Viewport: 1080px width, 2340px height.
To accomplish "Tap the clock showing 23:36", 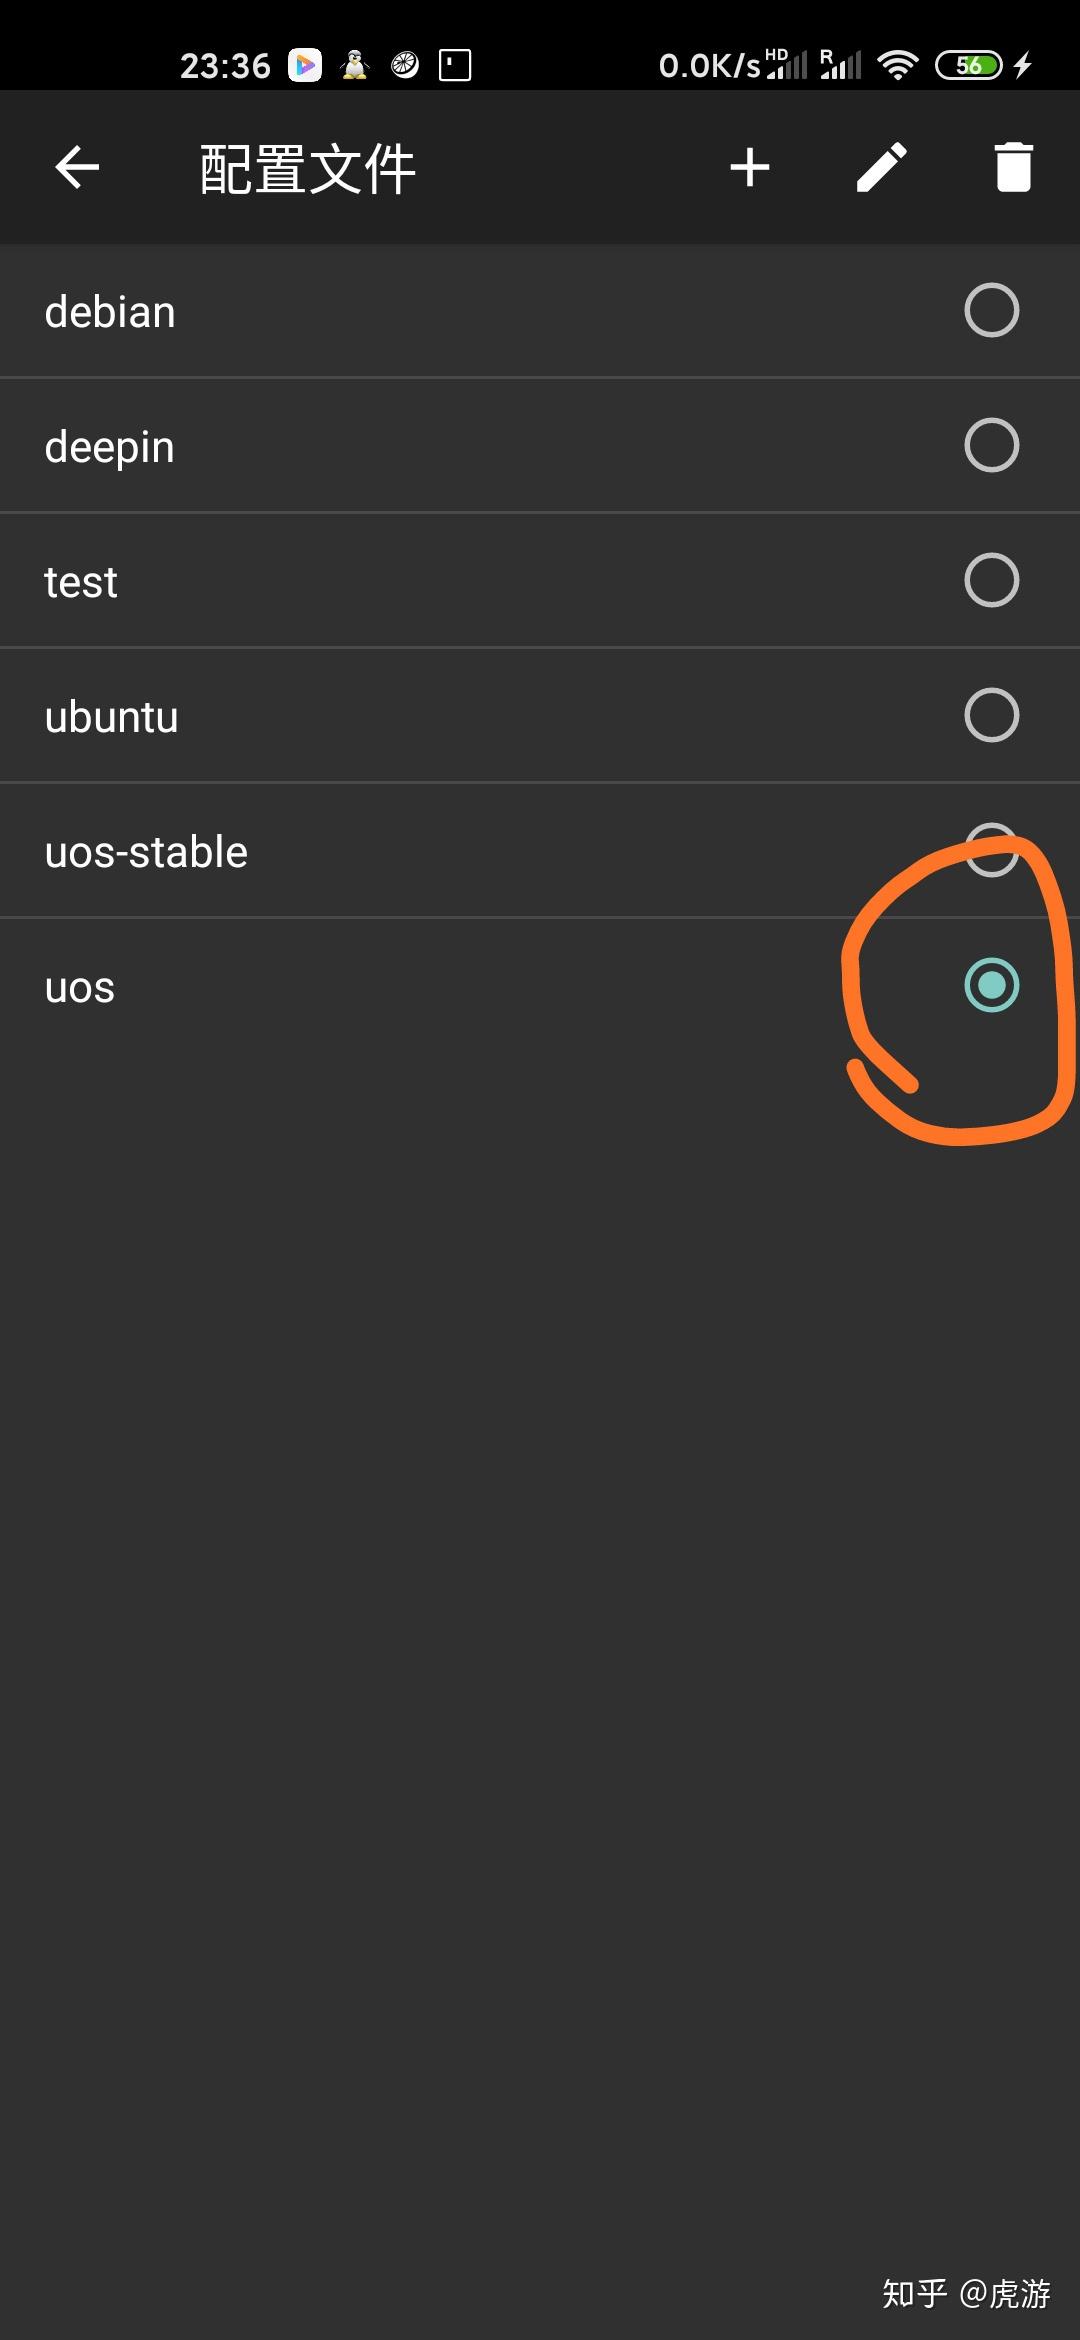I will [x=225, y=64].
